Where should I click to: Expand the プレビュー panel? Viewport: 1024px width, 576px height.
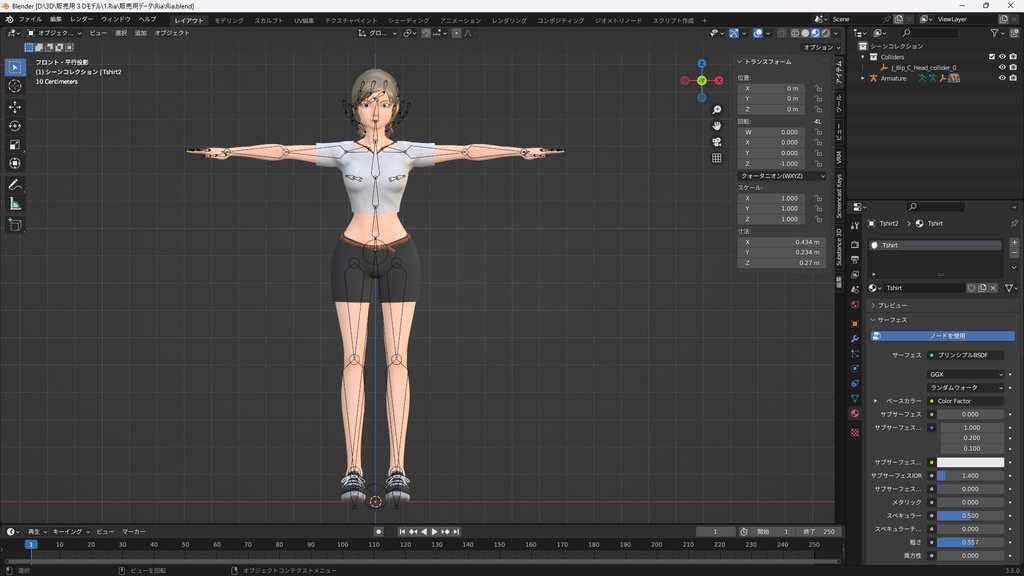(892, 305)
